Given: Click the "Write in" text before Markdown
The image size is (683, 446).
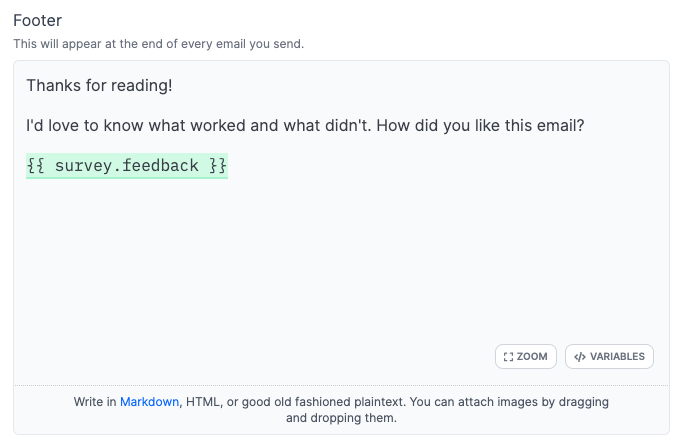Looking at the screenshot, I should pos(95,402).
